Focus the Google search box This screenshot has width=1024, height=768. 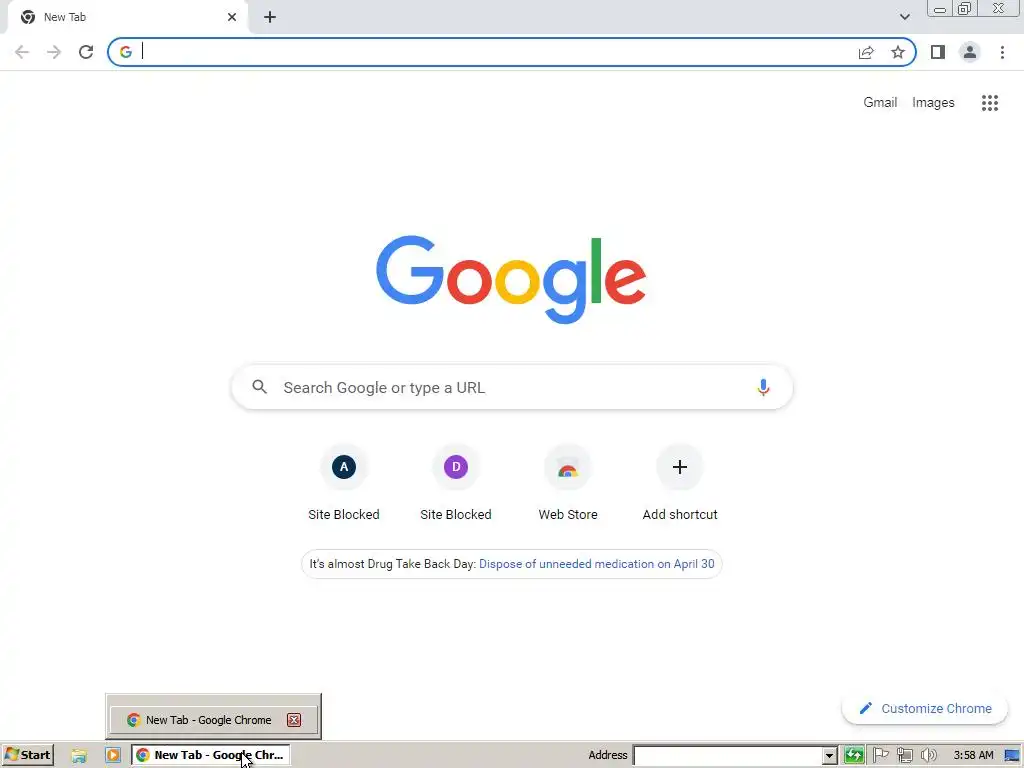coord(512,387)
